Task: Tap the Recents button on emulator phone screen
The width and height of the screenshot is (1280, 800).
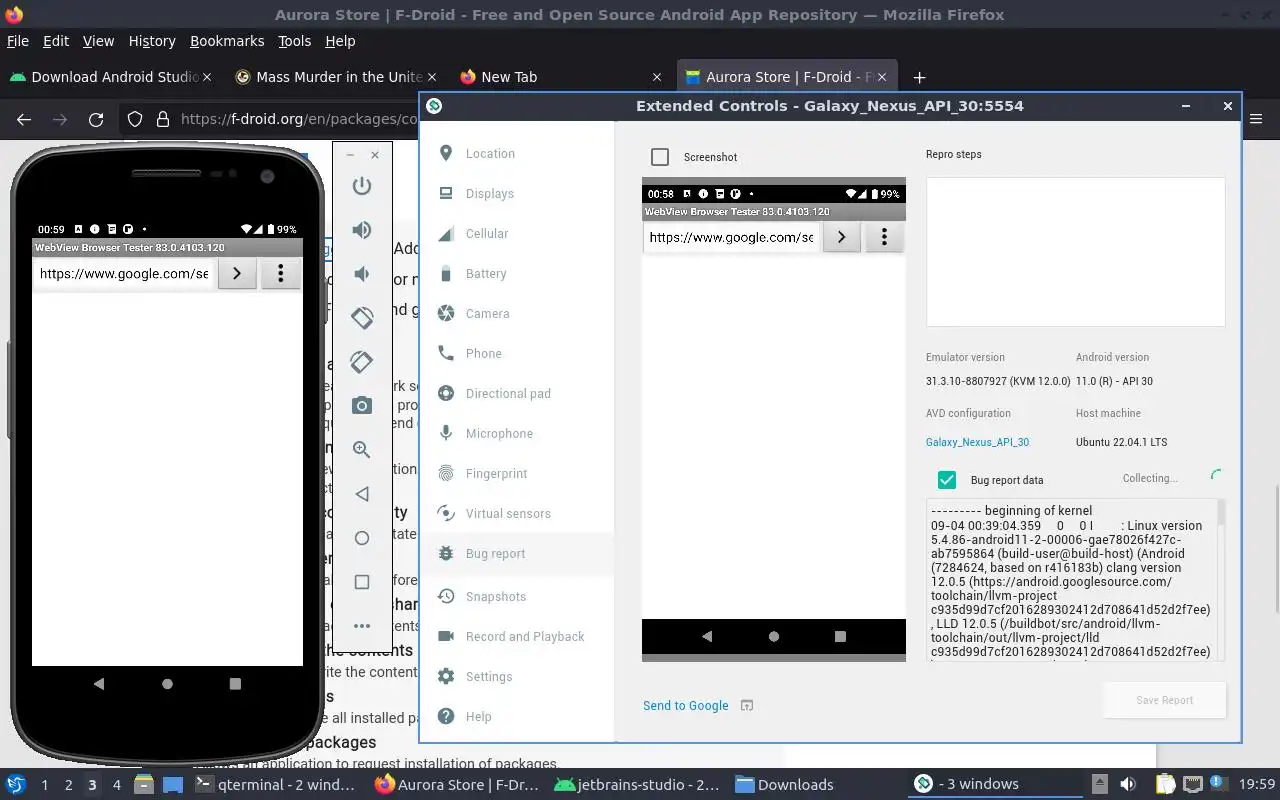Action: point(235,684)
